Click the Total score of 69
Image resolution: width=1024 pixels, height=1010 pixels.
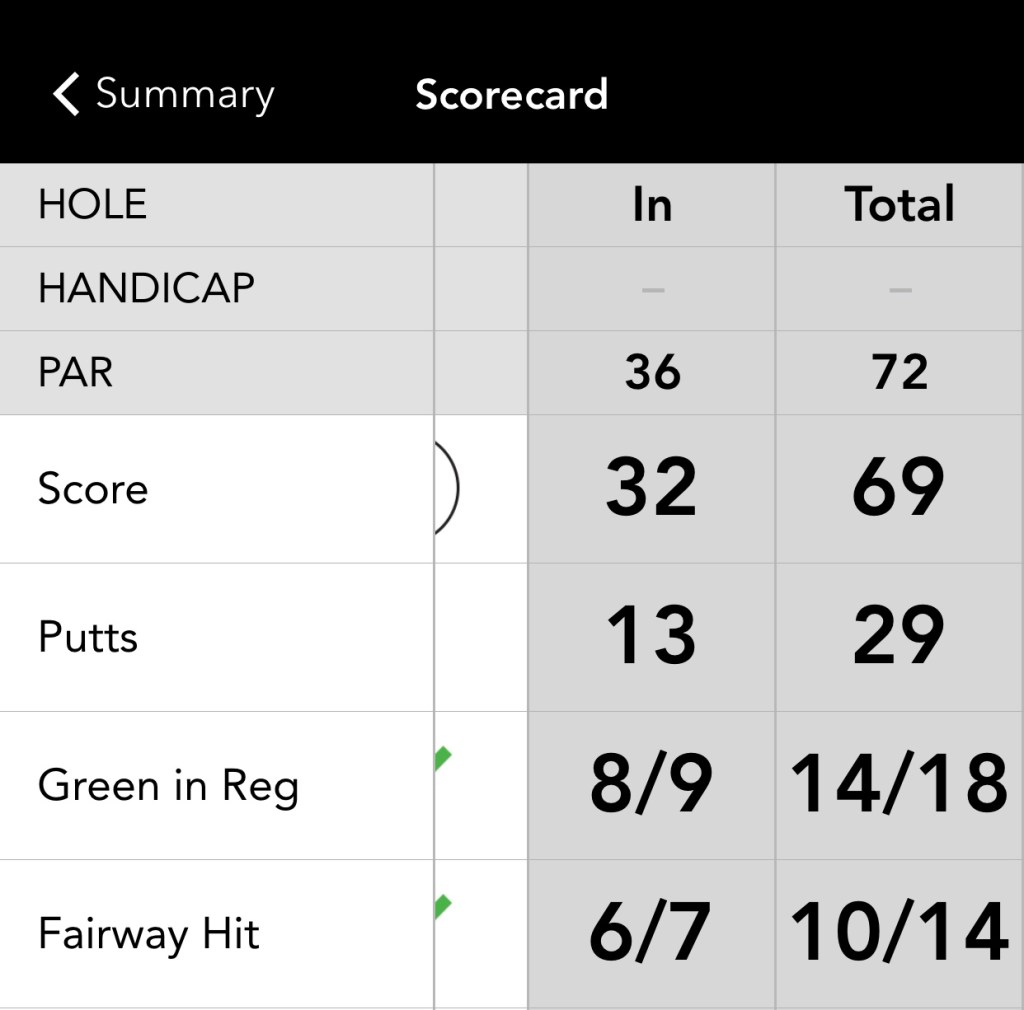(899, 489)
